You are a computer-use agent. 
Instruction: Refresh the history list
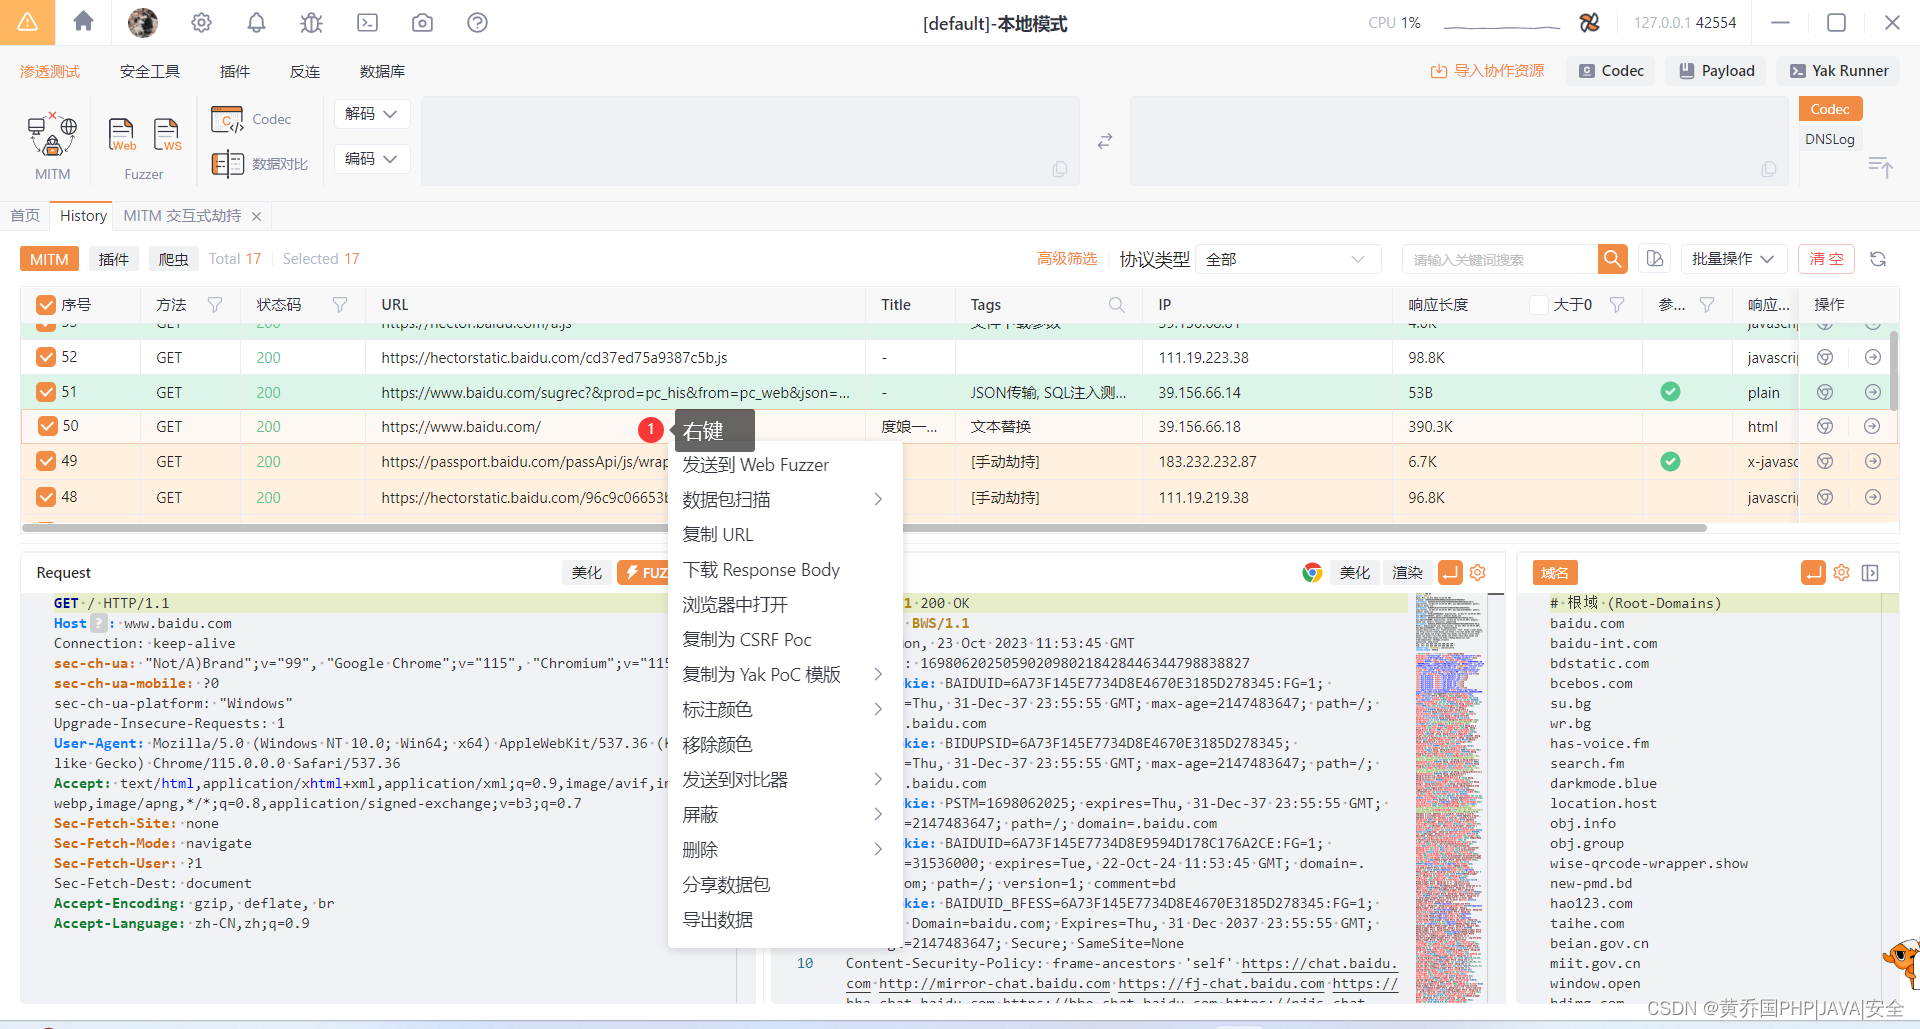click(x=1878, y=259)
